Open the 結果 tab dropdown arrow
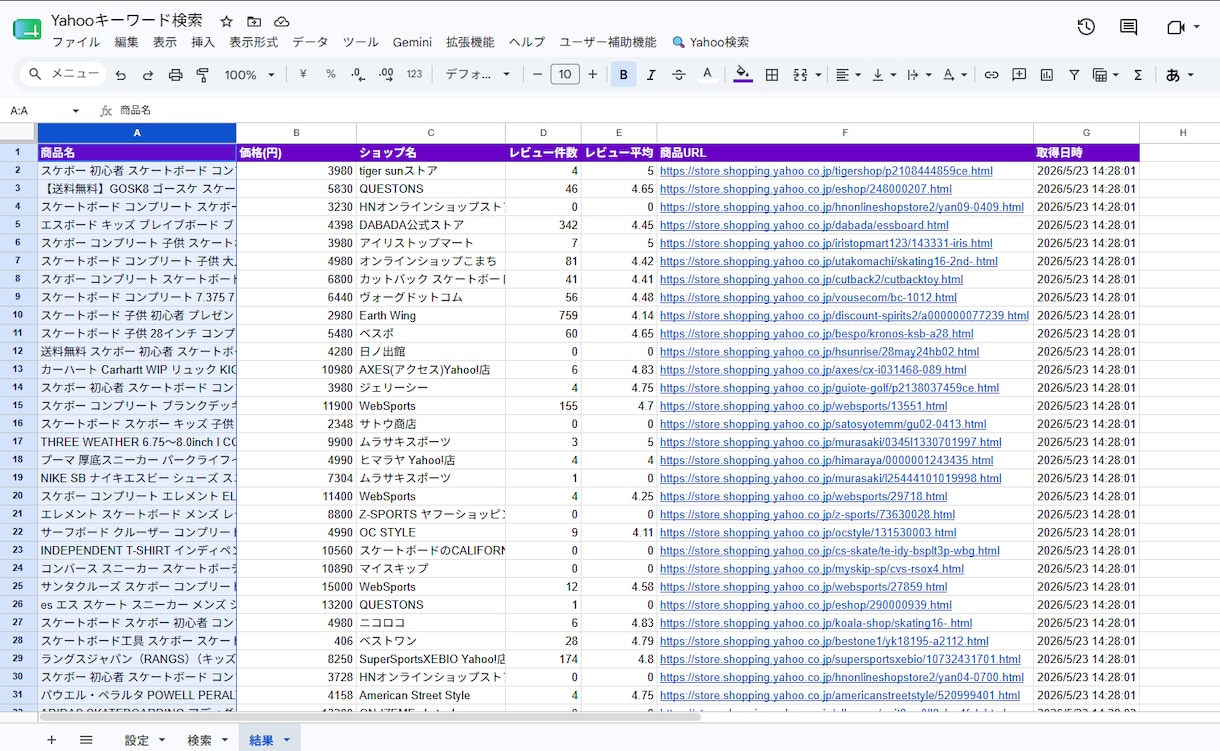The width and height of the screenshot is (1220, 751). (x=287, y=740)
